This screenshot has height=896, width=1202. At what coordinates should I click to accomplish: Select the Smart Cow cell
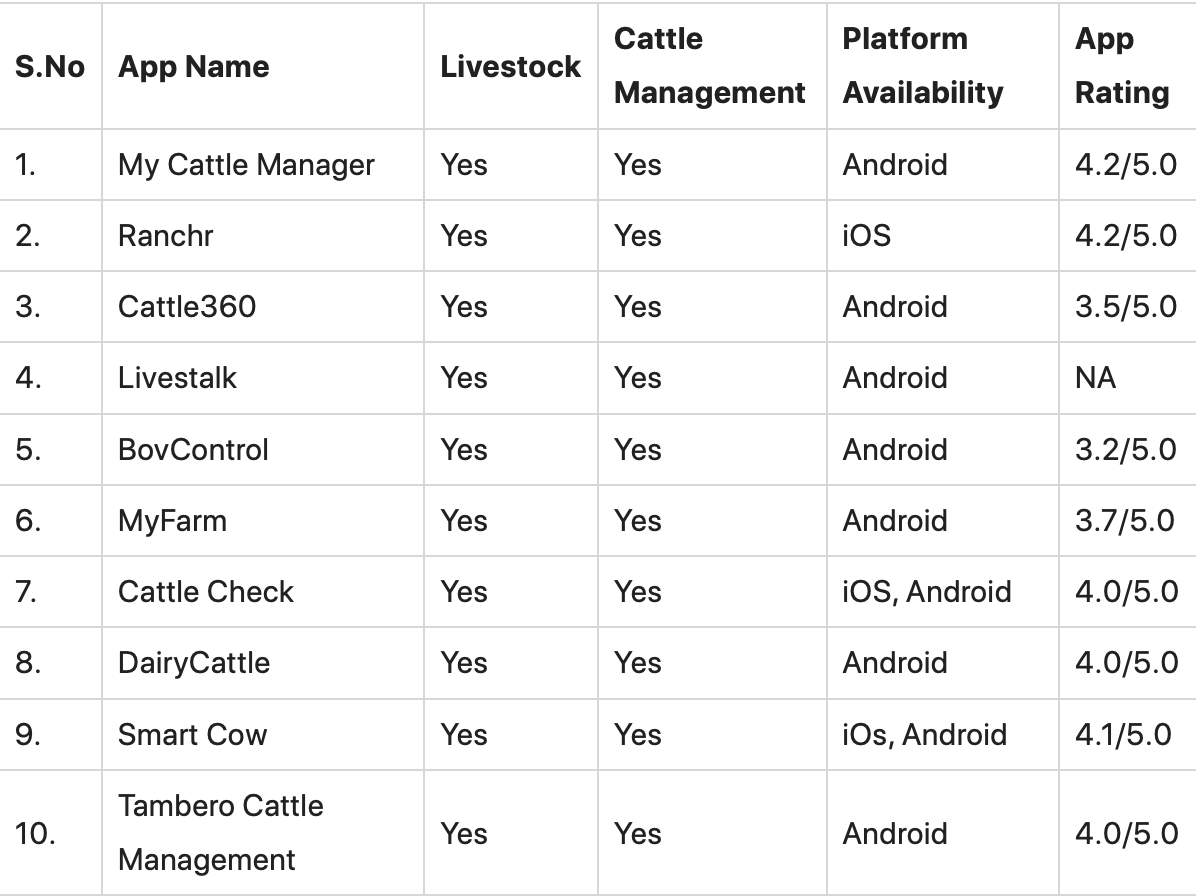click(192, 735)
